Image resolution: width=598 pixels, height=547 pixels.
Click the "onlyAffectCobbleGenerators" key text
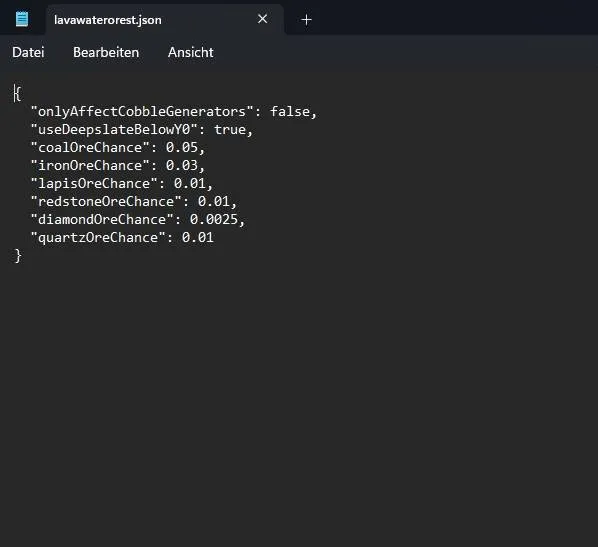[x=142, y=111]
